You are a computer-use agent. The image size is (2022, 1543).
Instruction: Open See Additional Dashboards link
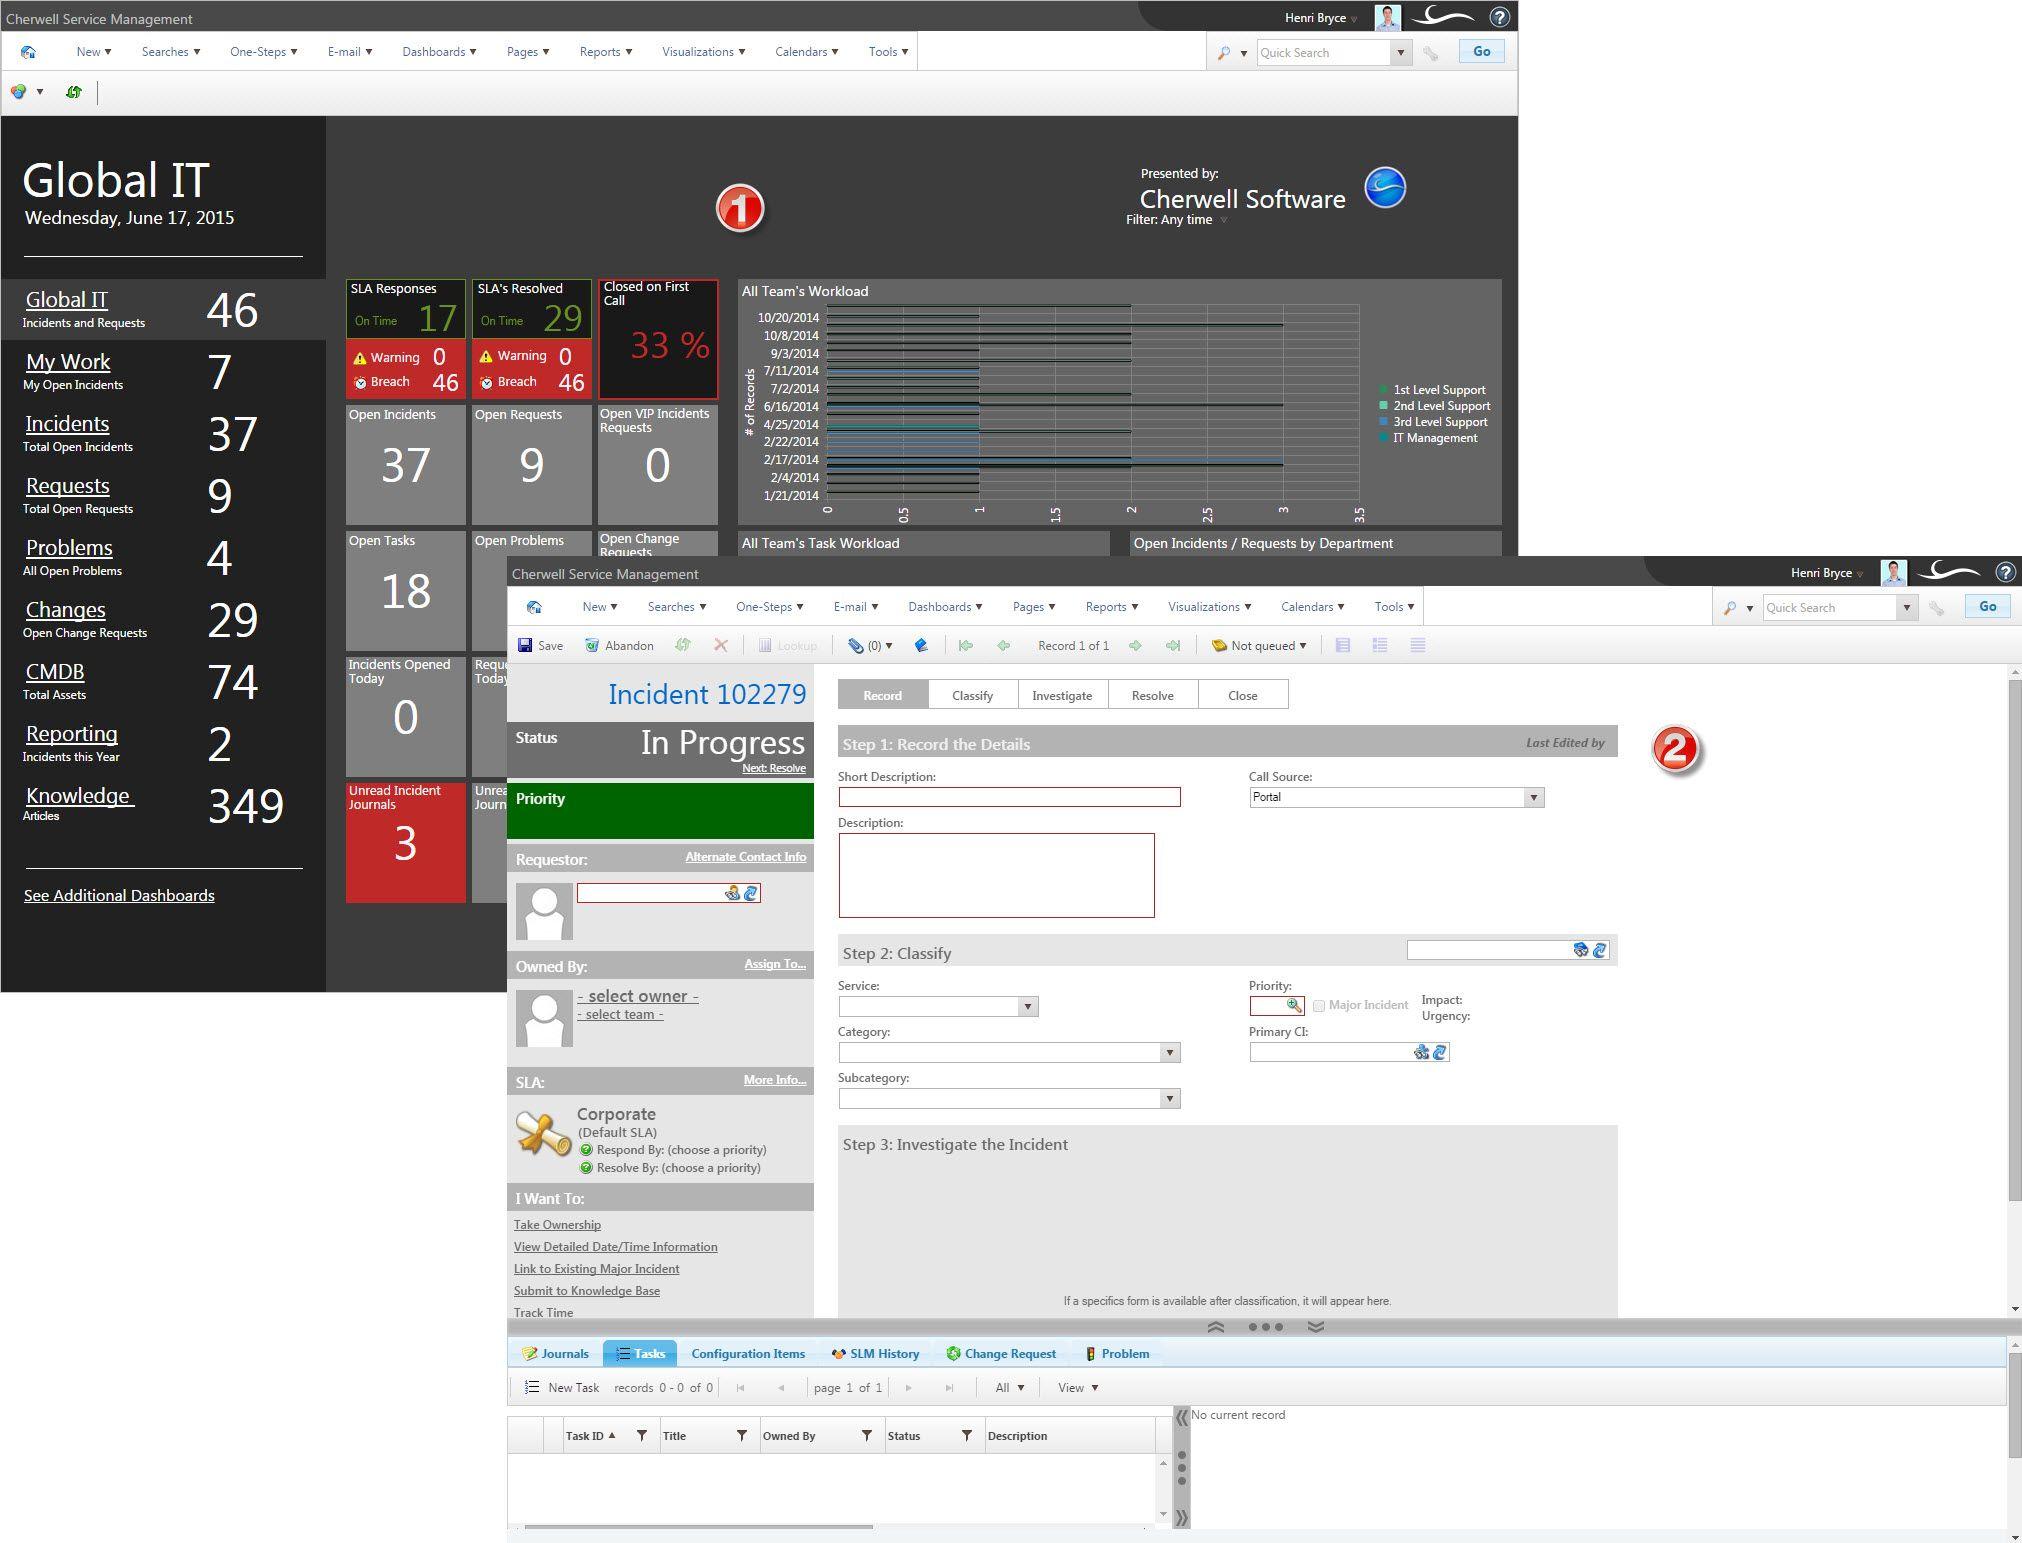119,896
